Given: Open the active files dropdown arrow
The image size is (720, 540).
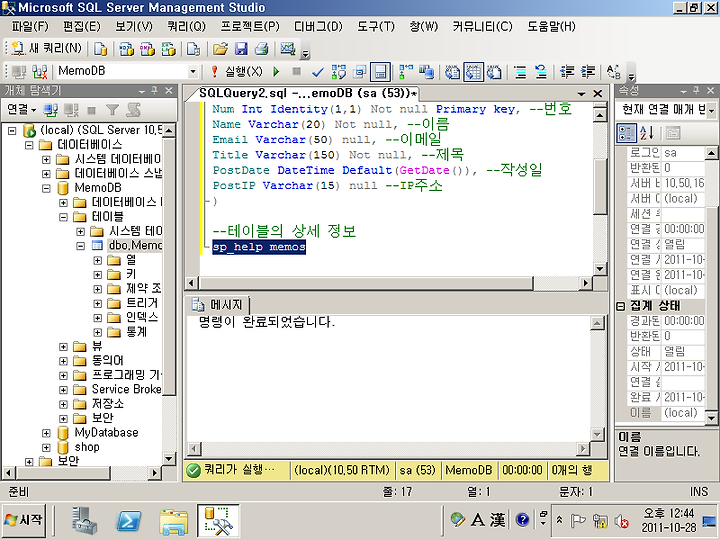Looking at the screenshot, I should [x=581, y=94].
